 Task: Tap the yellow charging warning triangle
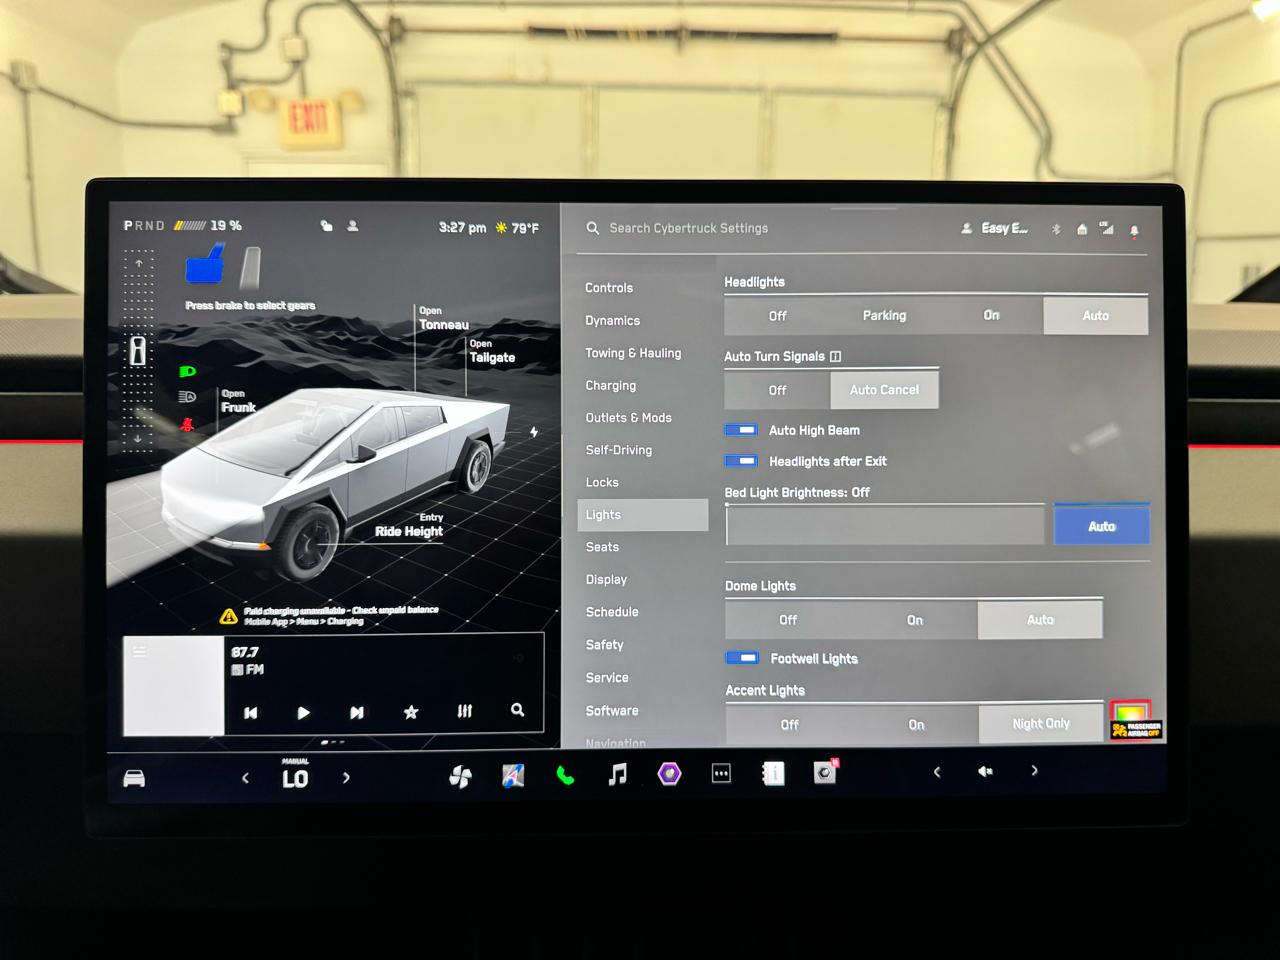(x=229, y=616)
